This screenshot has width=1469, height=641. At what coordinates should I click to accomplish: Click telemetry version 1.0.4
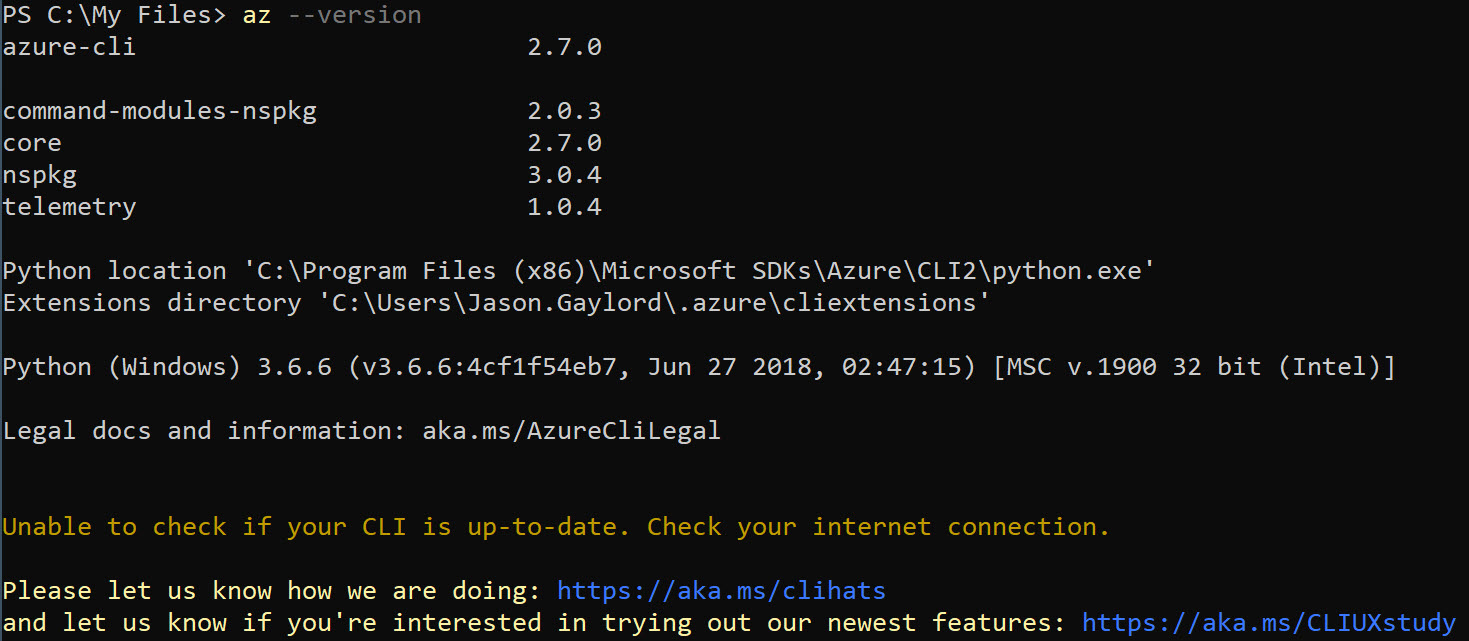click(x=564, y=207)
